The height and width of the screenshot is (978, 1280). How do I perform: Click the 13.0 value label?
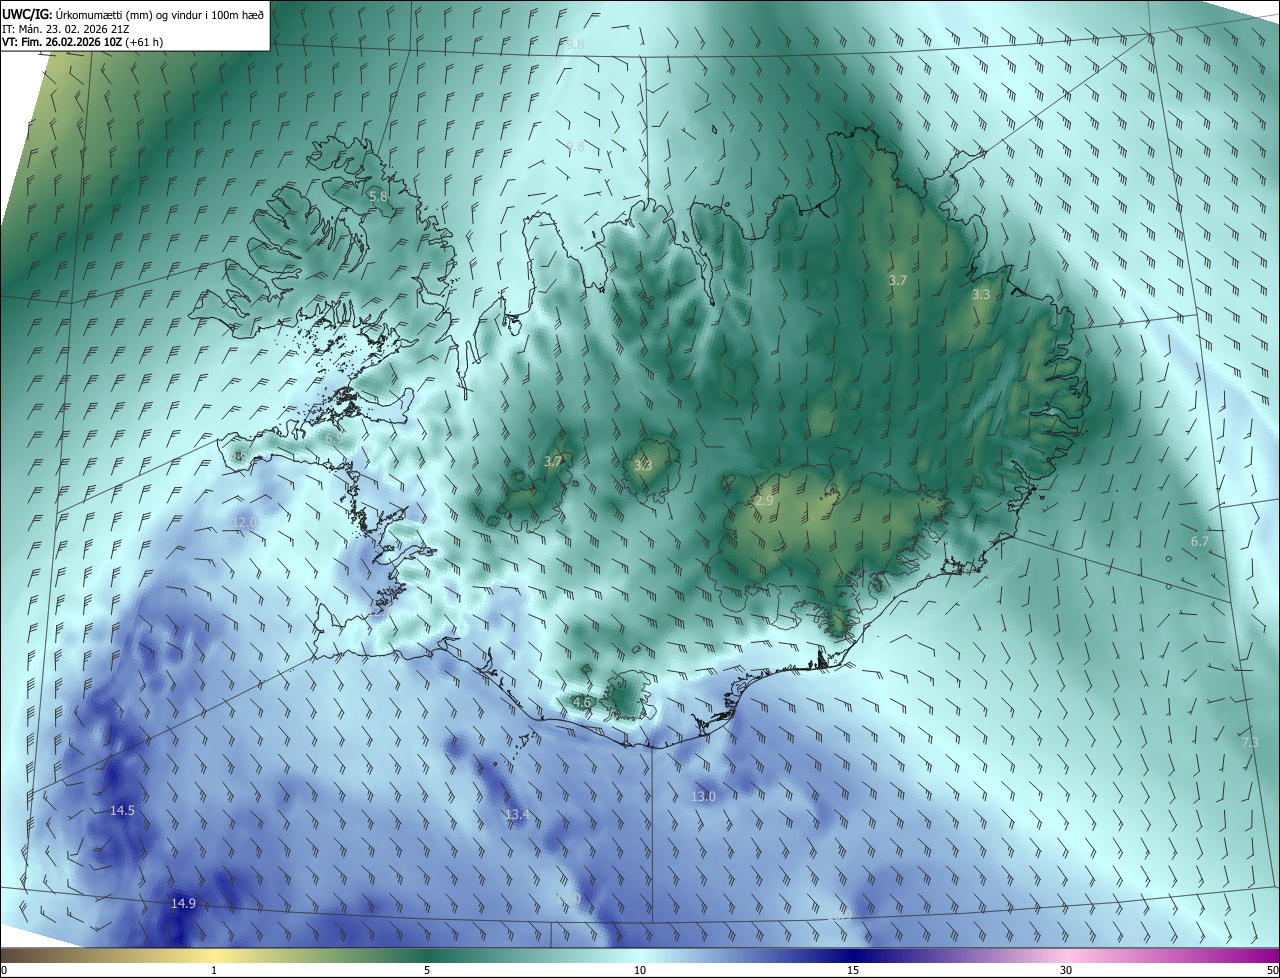click(x=704, y=796)
